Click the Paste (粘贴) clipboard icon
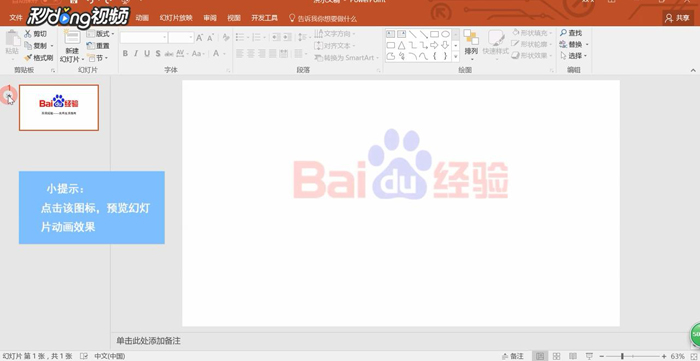 click(x=12, y=39)
